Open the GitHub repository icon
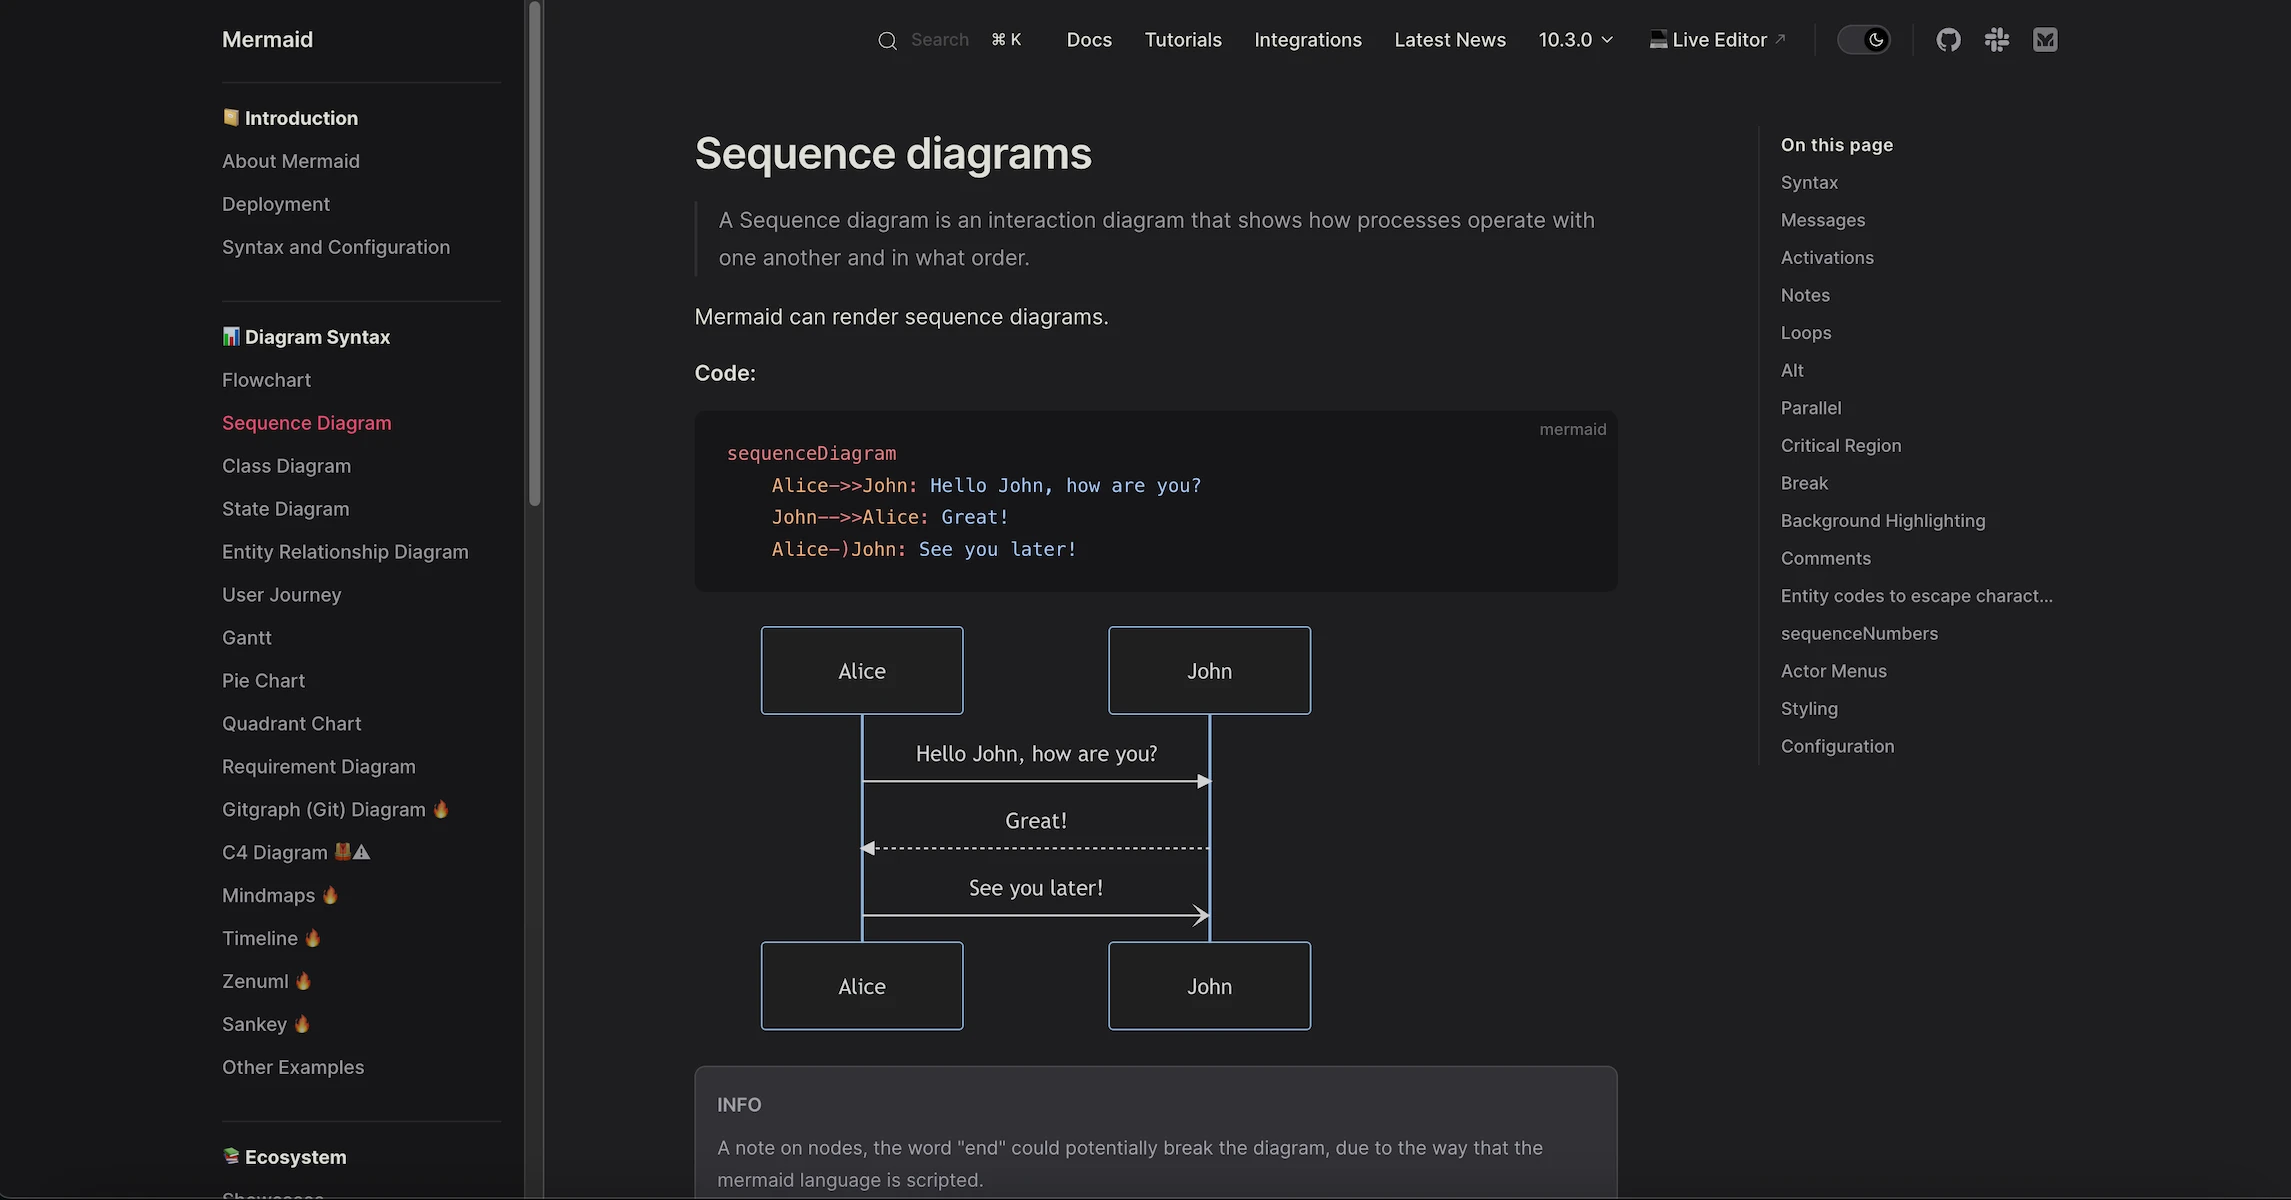 point(1948,40)
